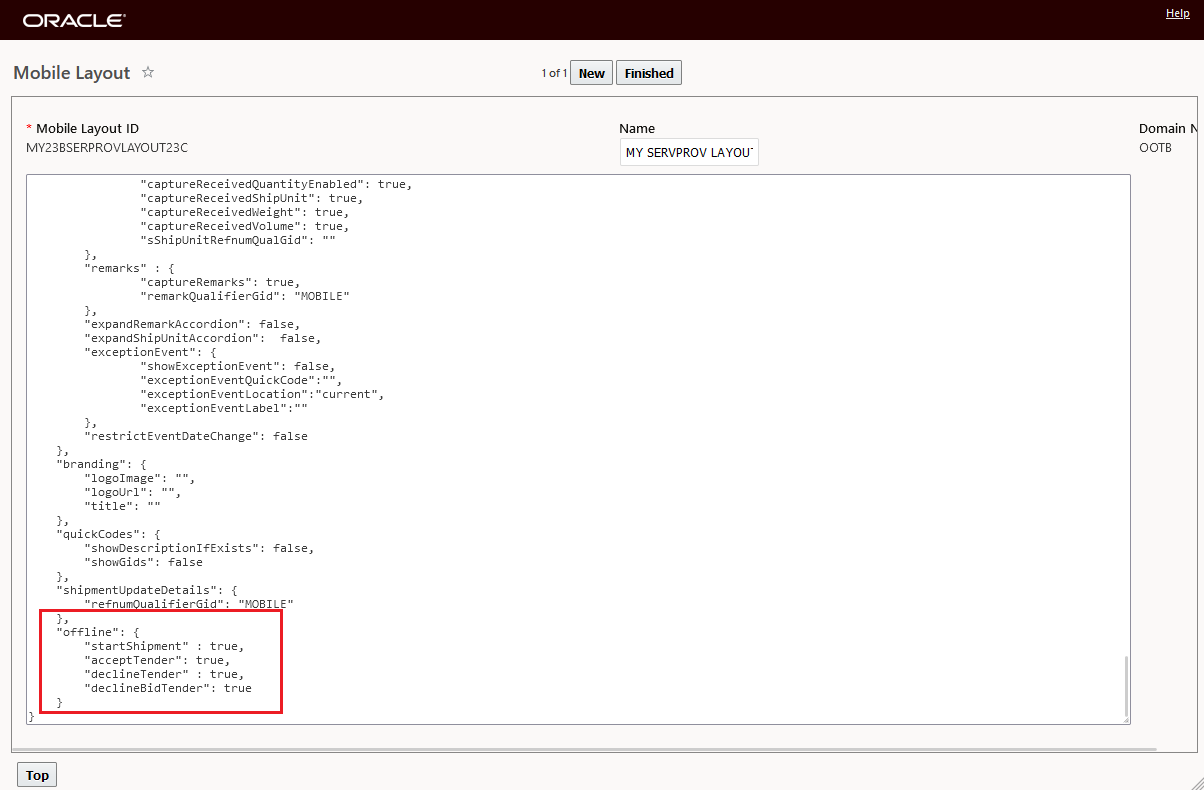Click the "quickCodes" key line
Image resolution: width=1204 pixels, height=790 pixels.
tap(109, 534)
